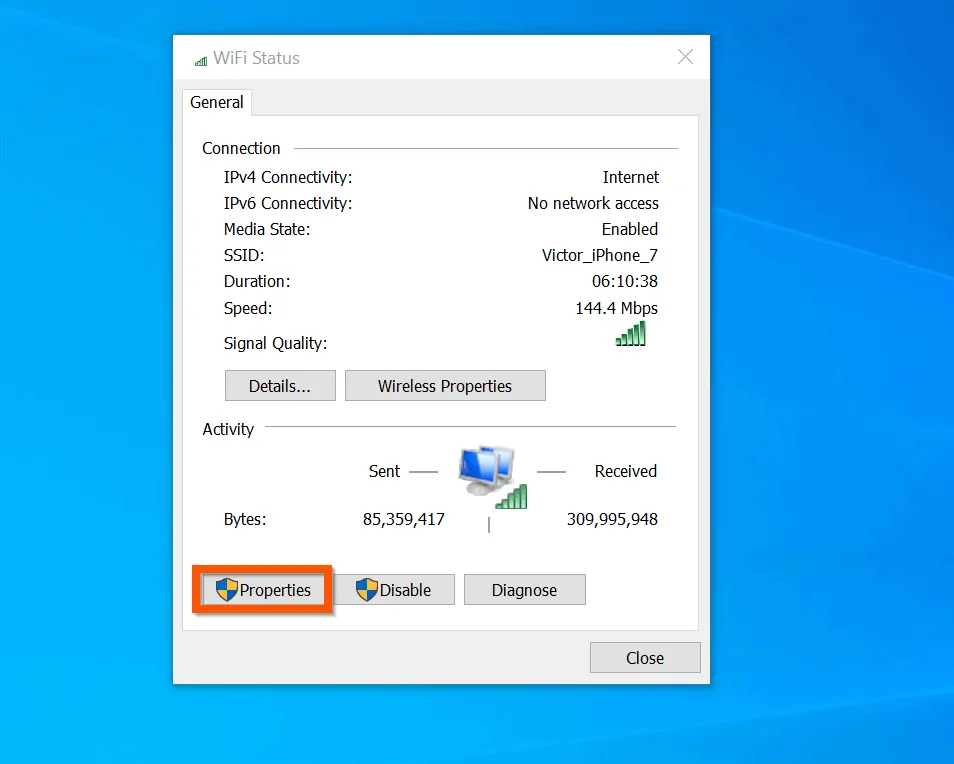Click the IPv6 'No network access' value
954x764 pixels.
point(593,203)
